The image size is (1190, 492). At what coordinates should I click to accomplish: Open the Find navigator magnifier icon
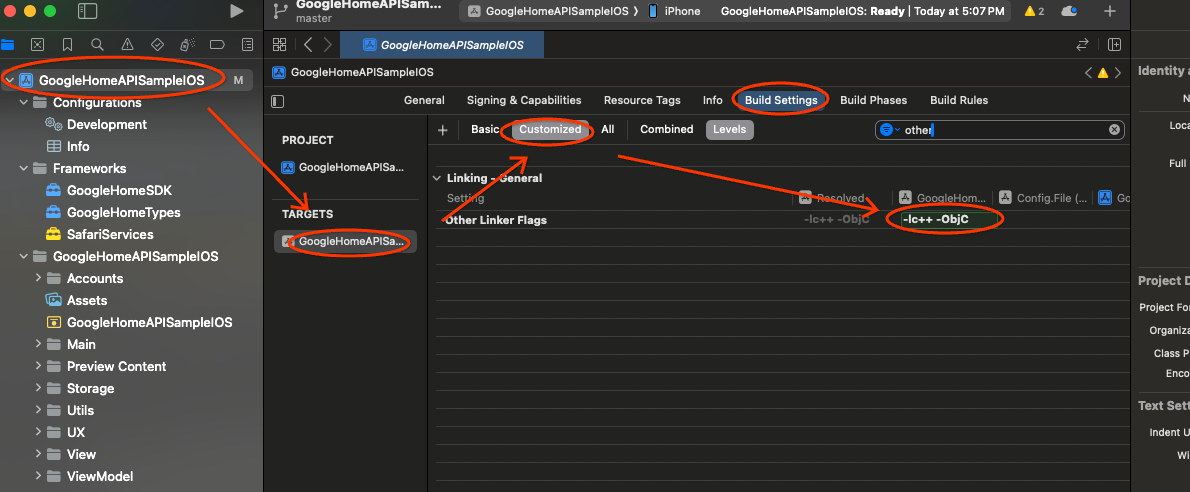click(97, 45)
